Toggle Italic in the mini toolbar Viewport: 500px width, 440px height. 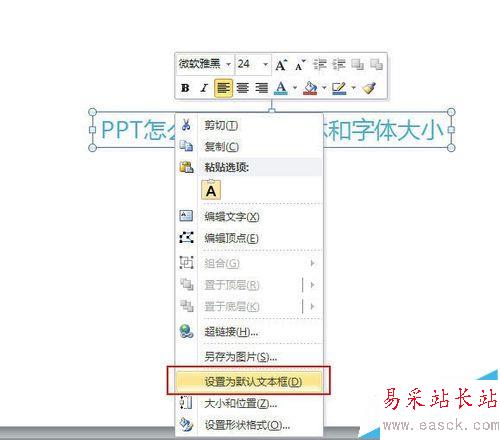click(204, 88)
